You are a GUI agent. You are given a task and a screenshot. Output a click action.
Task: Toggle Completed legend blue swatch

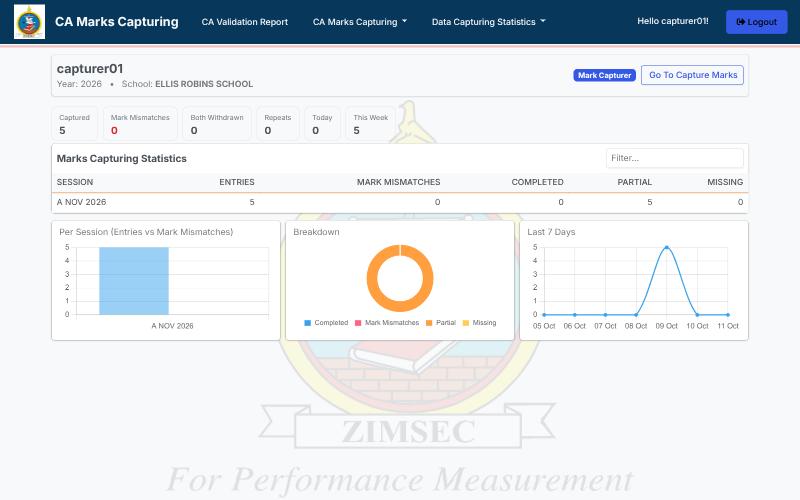[308, 323]
